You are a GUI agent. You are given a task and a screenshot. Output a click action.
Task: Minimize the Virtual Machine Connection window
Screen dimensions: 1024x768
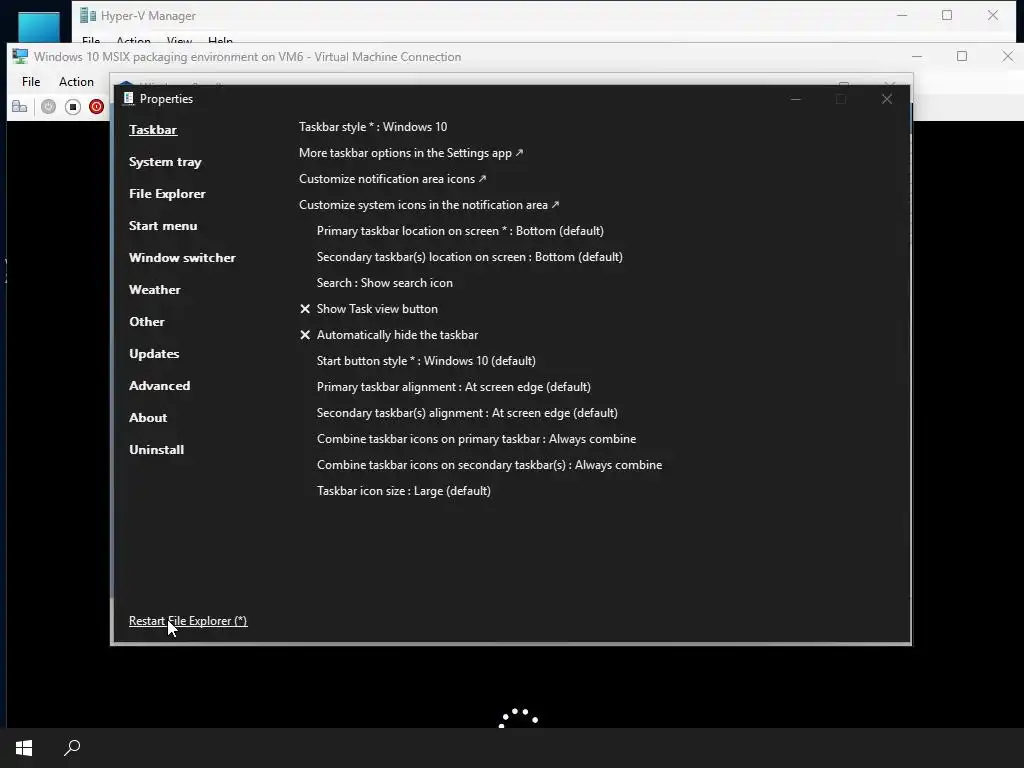point(917,56)
